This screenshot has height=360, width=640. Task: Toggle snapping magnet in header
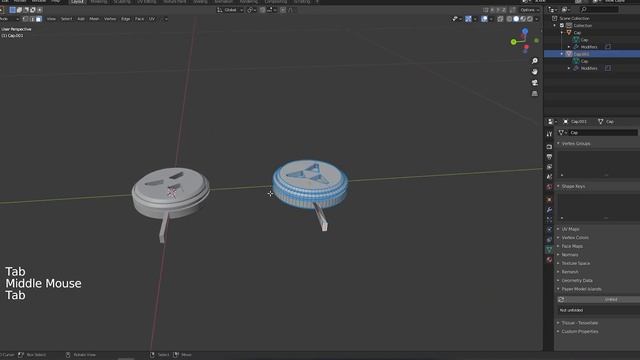tap(262, 10)
